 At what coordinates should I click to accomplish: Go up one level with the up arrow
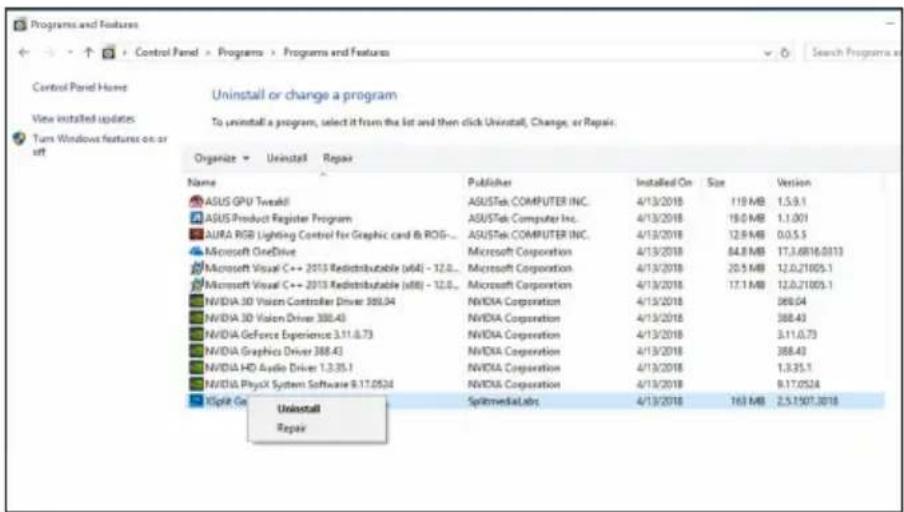(88, 52)
